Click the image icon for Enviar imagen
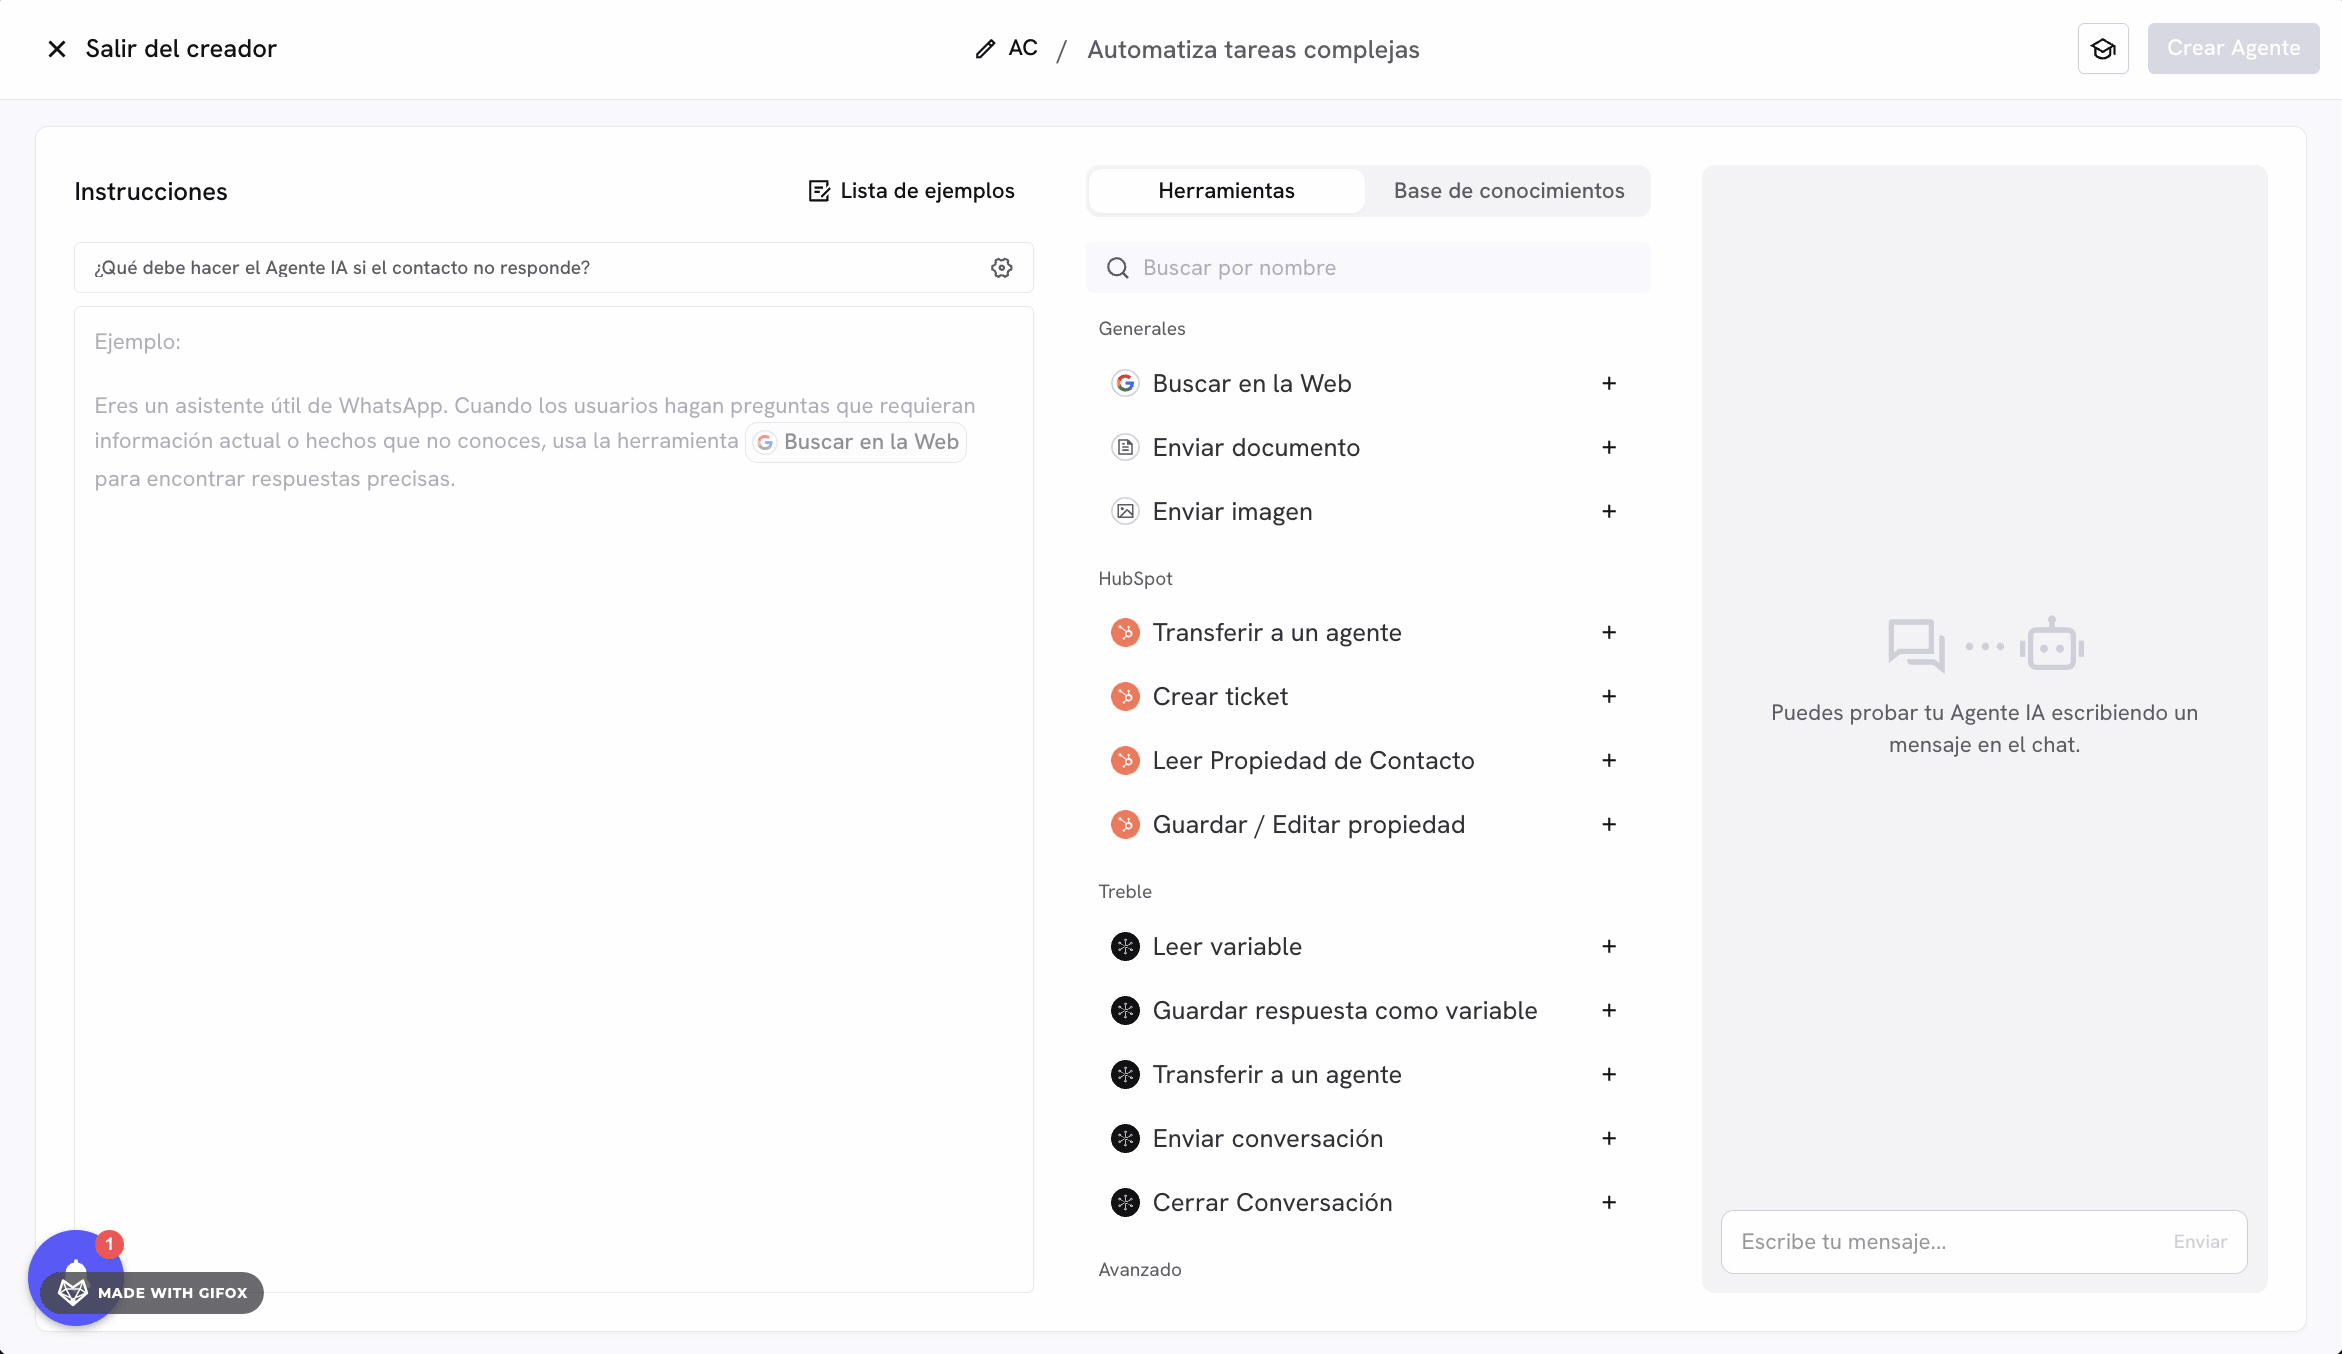Viewport: 2342px width, 1354px height. 1125,511
